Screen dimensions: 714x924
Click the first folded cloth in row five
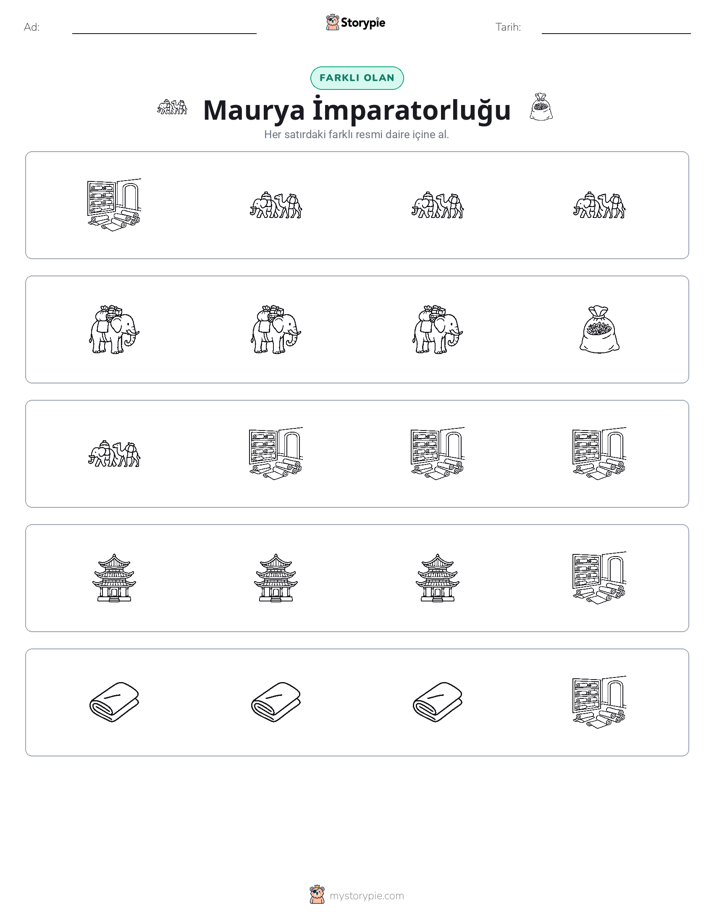[114, 702]
